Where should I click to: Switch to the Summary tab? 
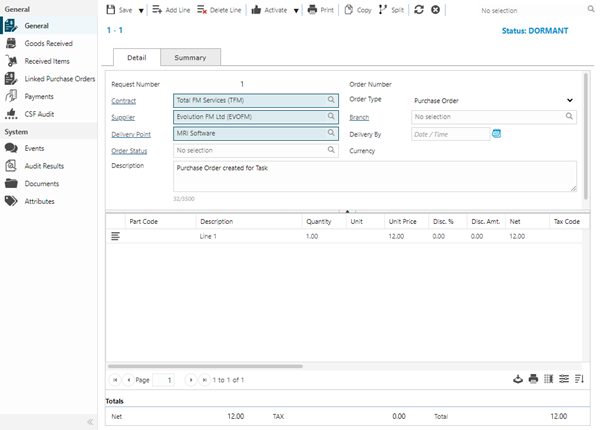[x=190, y=58]
